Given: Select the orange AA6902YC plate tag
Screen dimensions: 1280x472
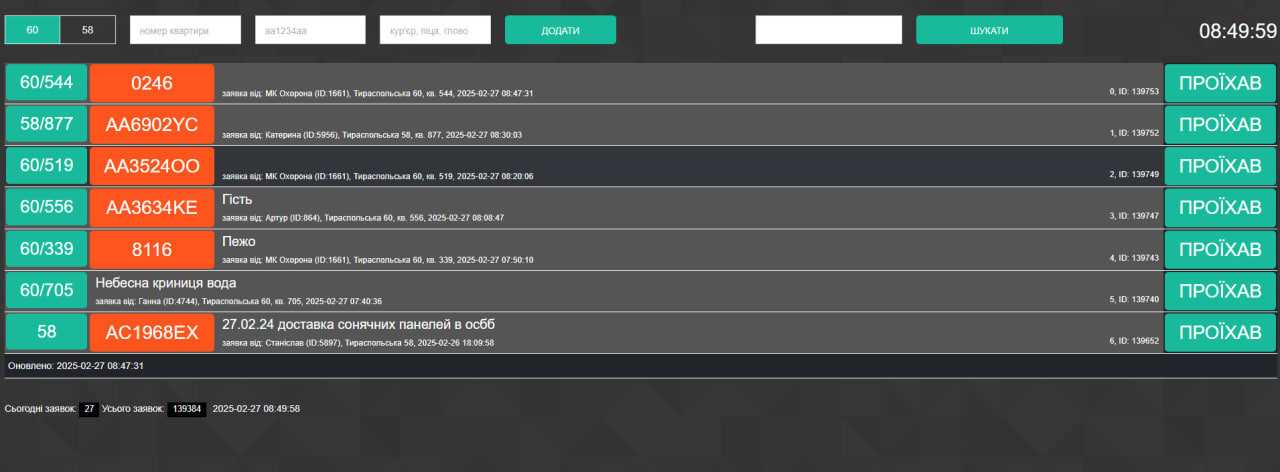Looking at the screenshot, I should click(152, 125).
